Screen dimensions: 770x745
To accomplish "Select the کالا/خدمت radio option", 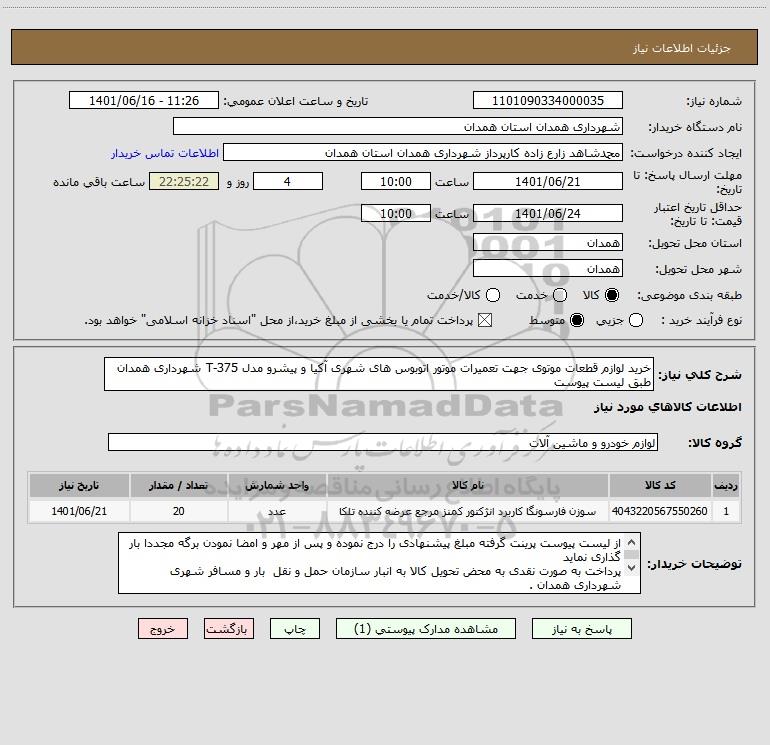I will [x=493, y=295].
